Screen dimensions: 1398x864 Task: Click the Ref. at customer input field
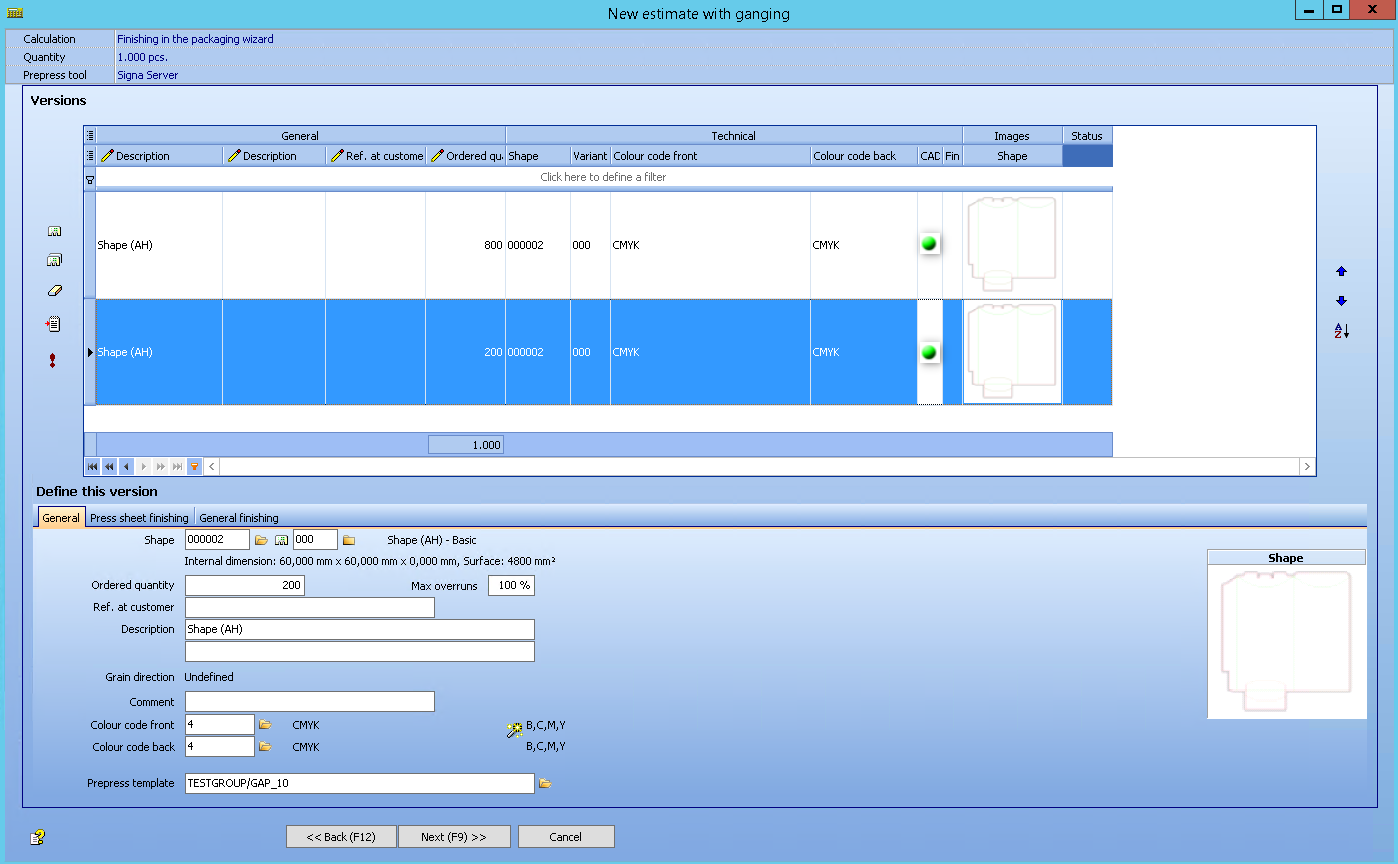(310, 607)
